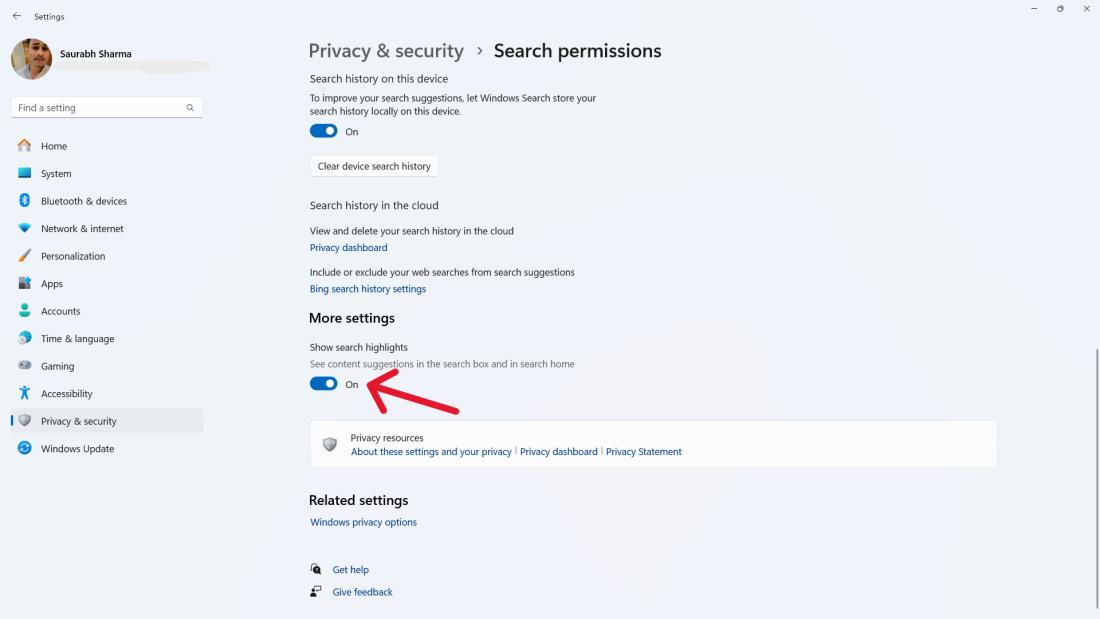1100x619 pixels.
Task: Select Accounts in the sidebar
Action: point(60,311)
